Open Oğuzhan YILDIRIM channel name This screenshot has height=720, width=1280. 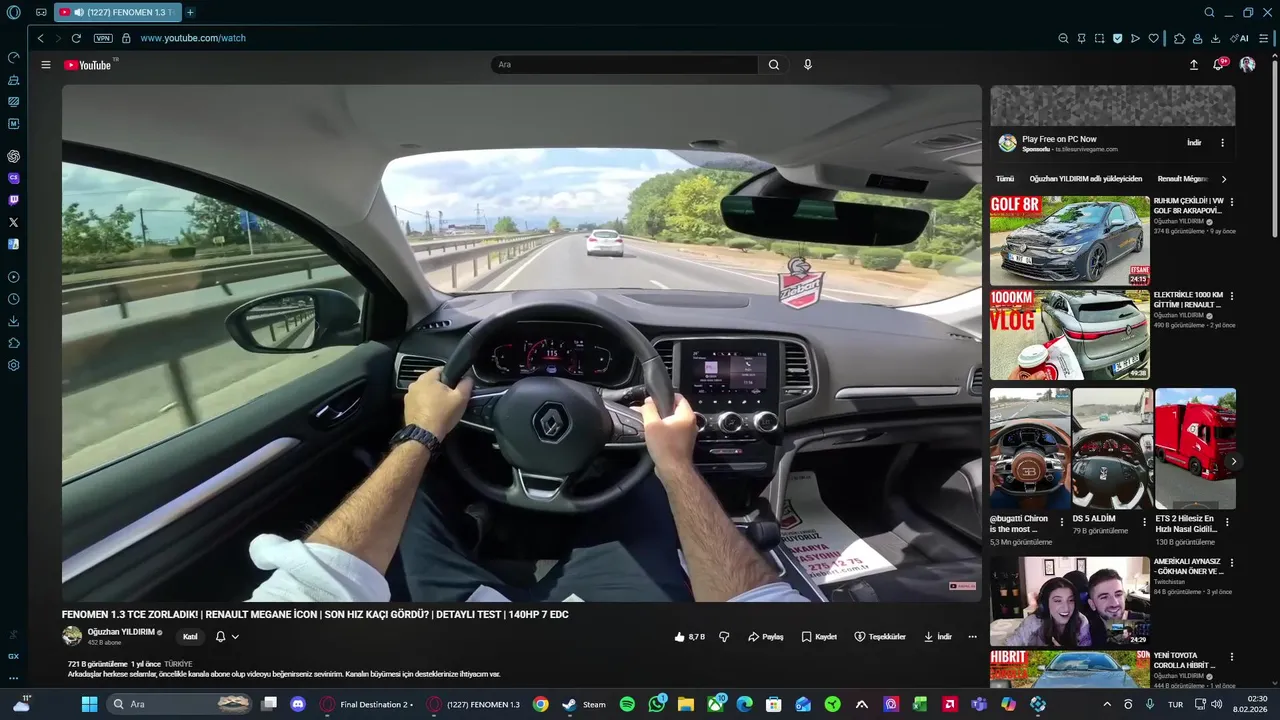click(120, 632)
